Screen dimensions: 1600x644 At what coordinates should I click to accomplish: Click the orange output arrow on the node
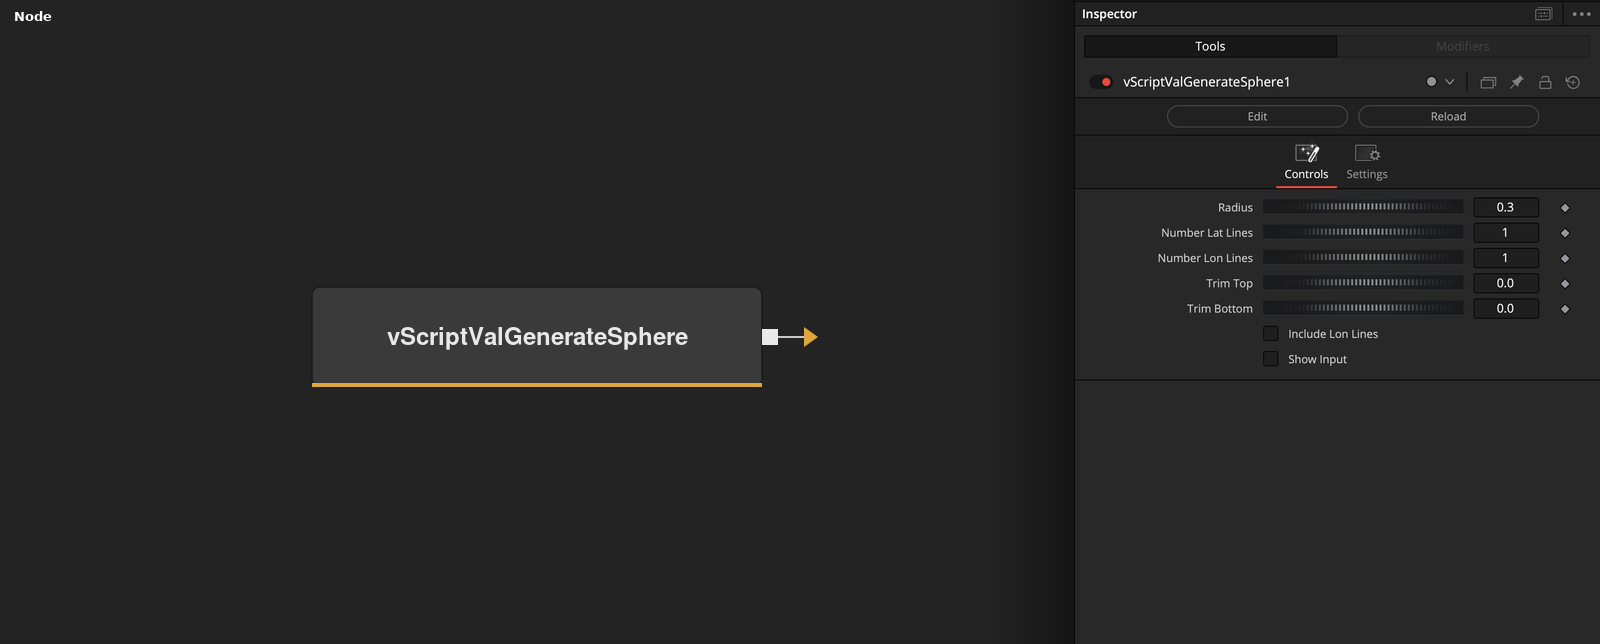tap(811, 337)
